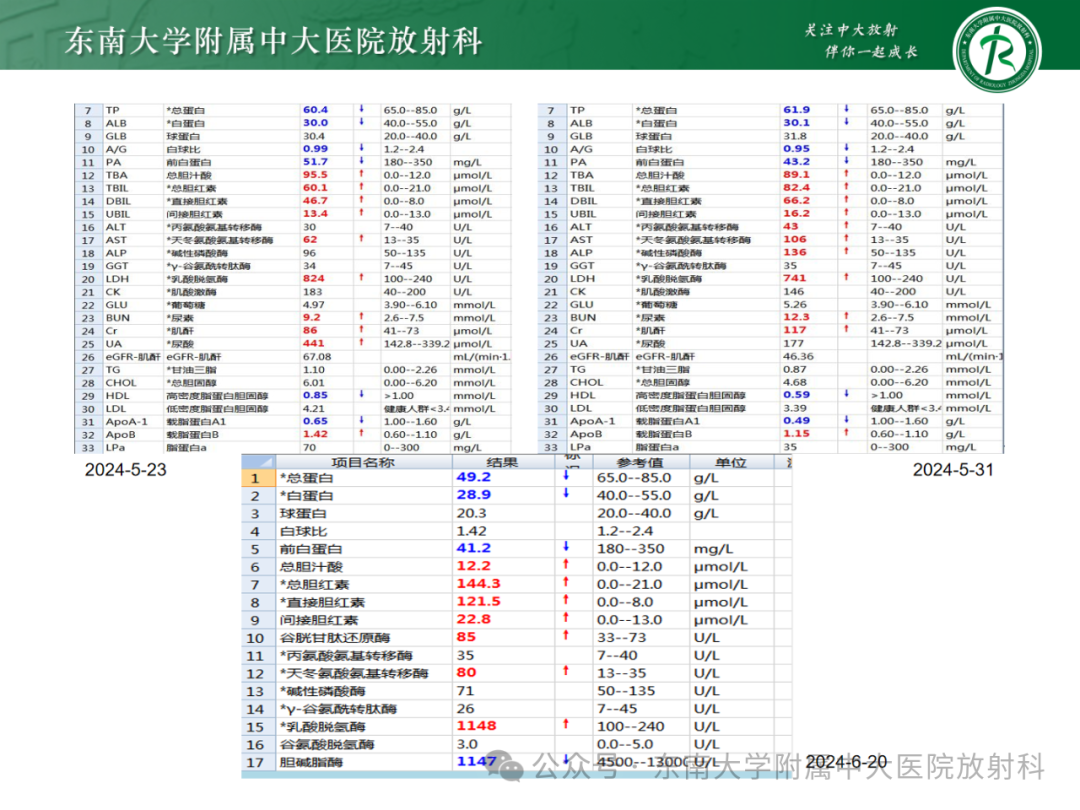
Task: Select the date label 2024-6-20
Action: click(846, 762)
